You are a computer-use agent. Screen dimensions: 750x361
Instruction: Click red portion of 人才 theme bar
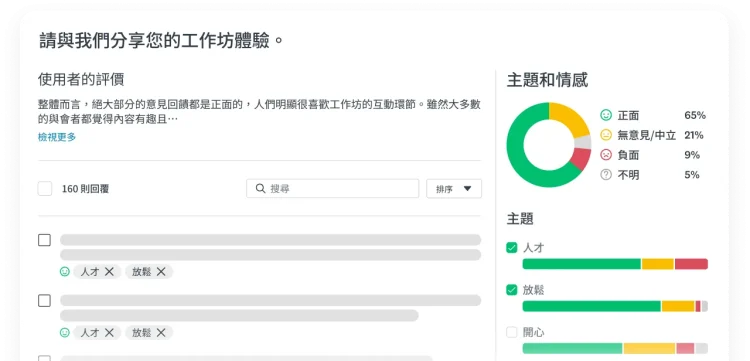691,264
